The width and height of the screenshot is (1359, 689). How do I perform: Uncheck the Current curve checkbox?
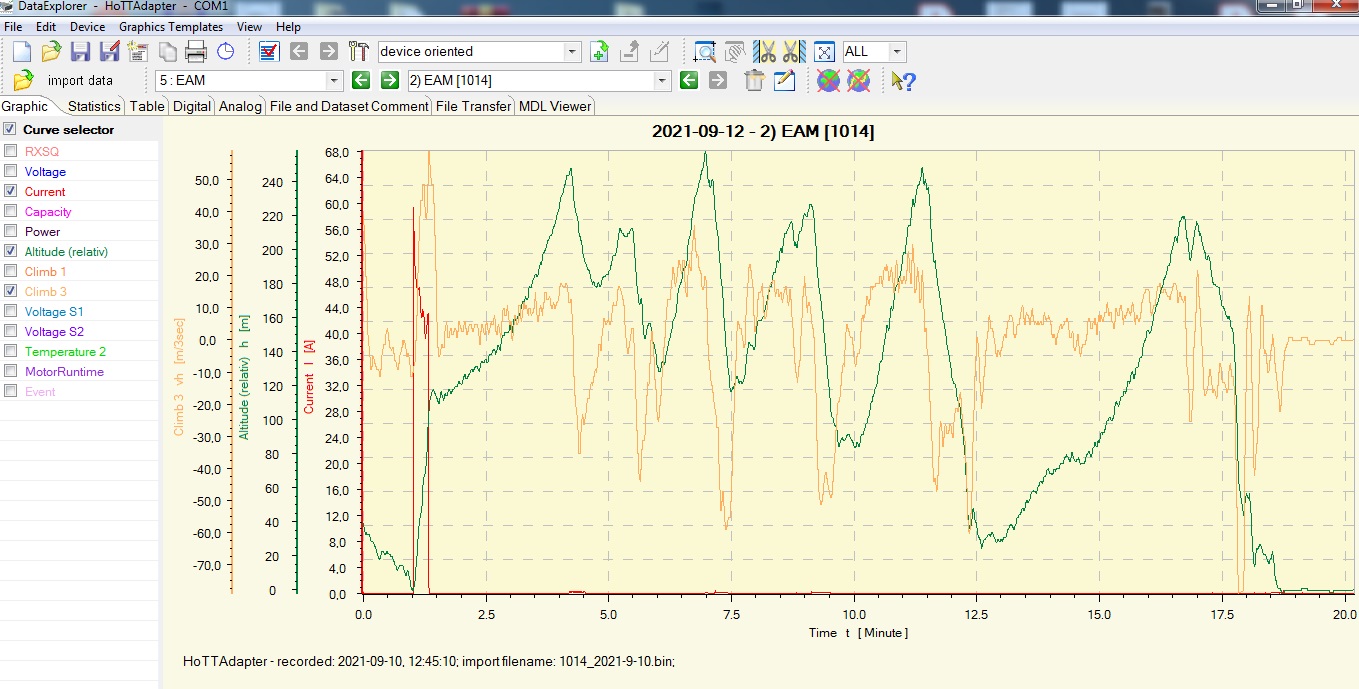10,192
